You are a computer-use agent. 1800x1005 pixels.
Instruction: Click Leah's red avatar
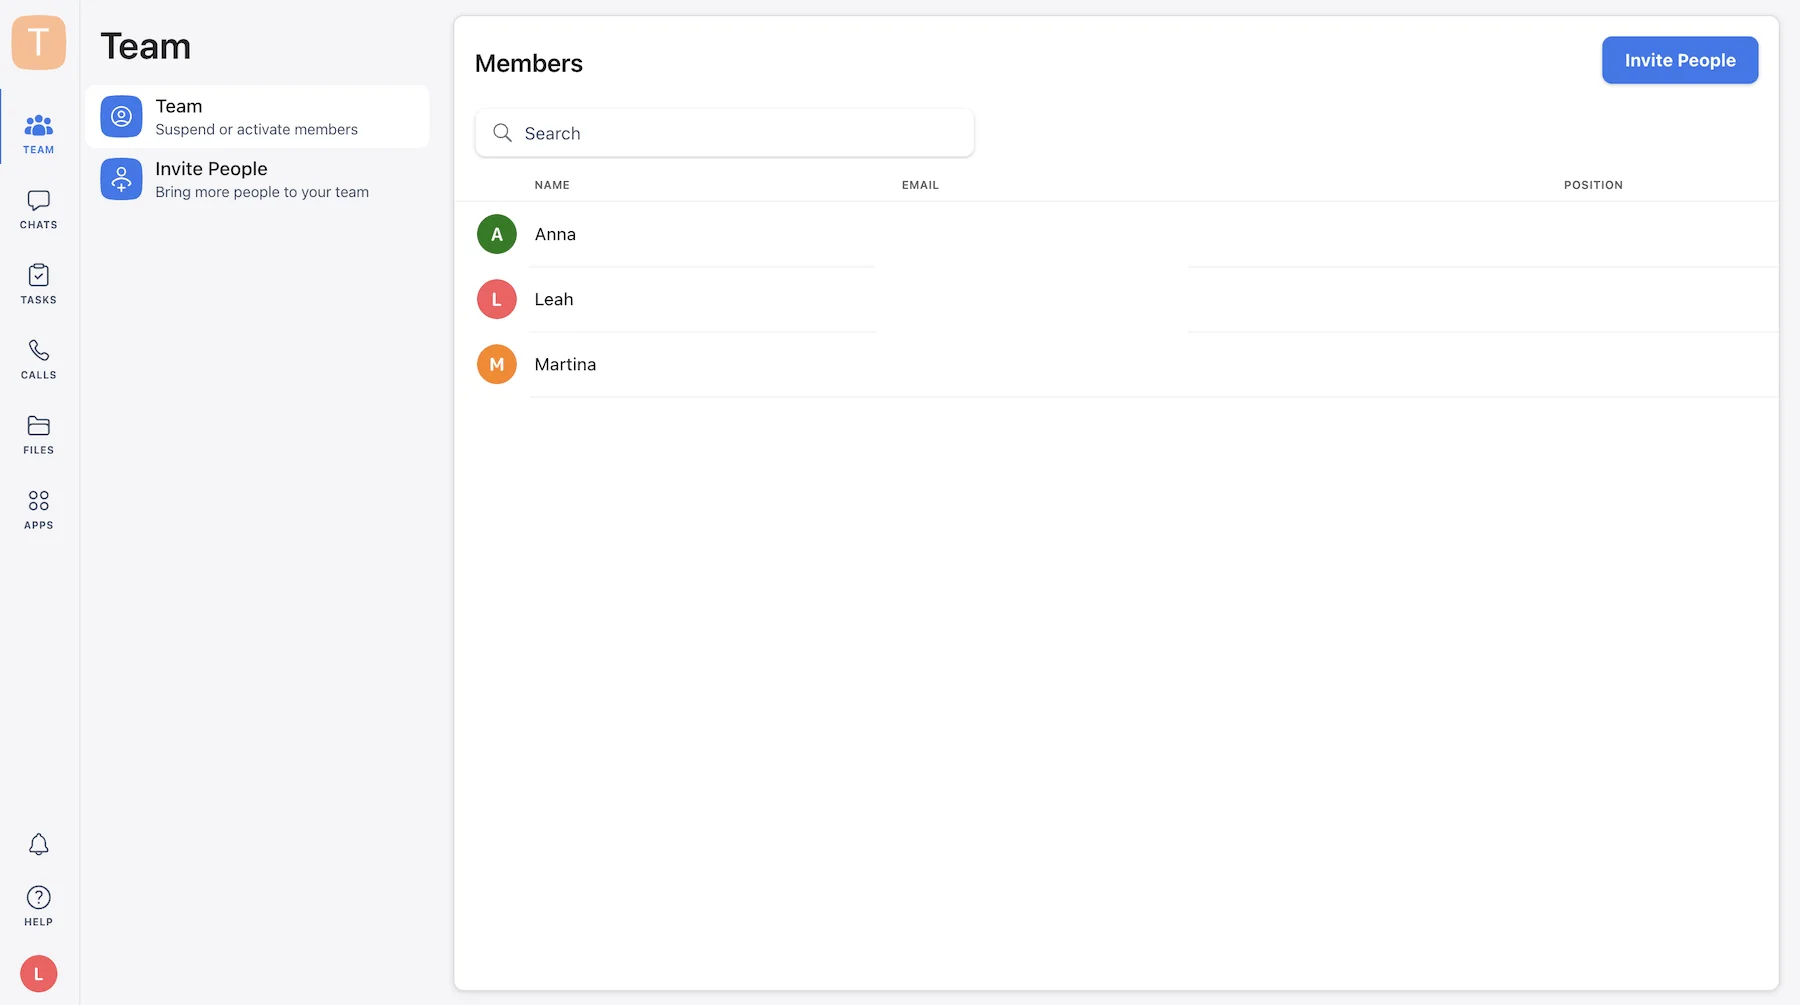pos(496,299)
